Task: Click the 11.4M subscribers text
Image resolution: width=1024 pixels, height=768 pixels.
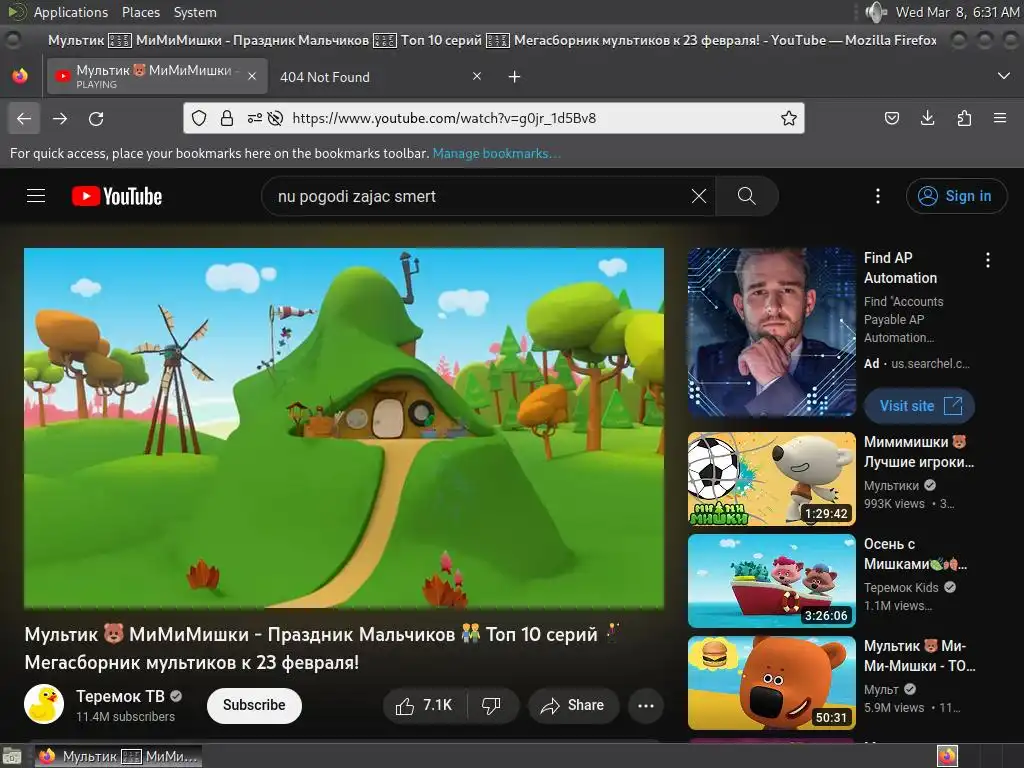Action: (125, 716)
